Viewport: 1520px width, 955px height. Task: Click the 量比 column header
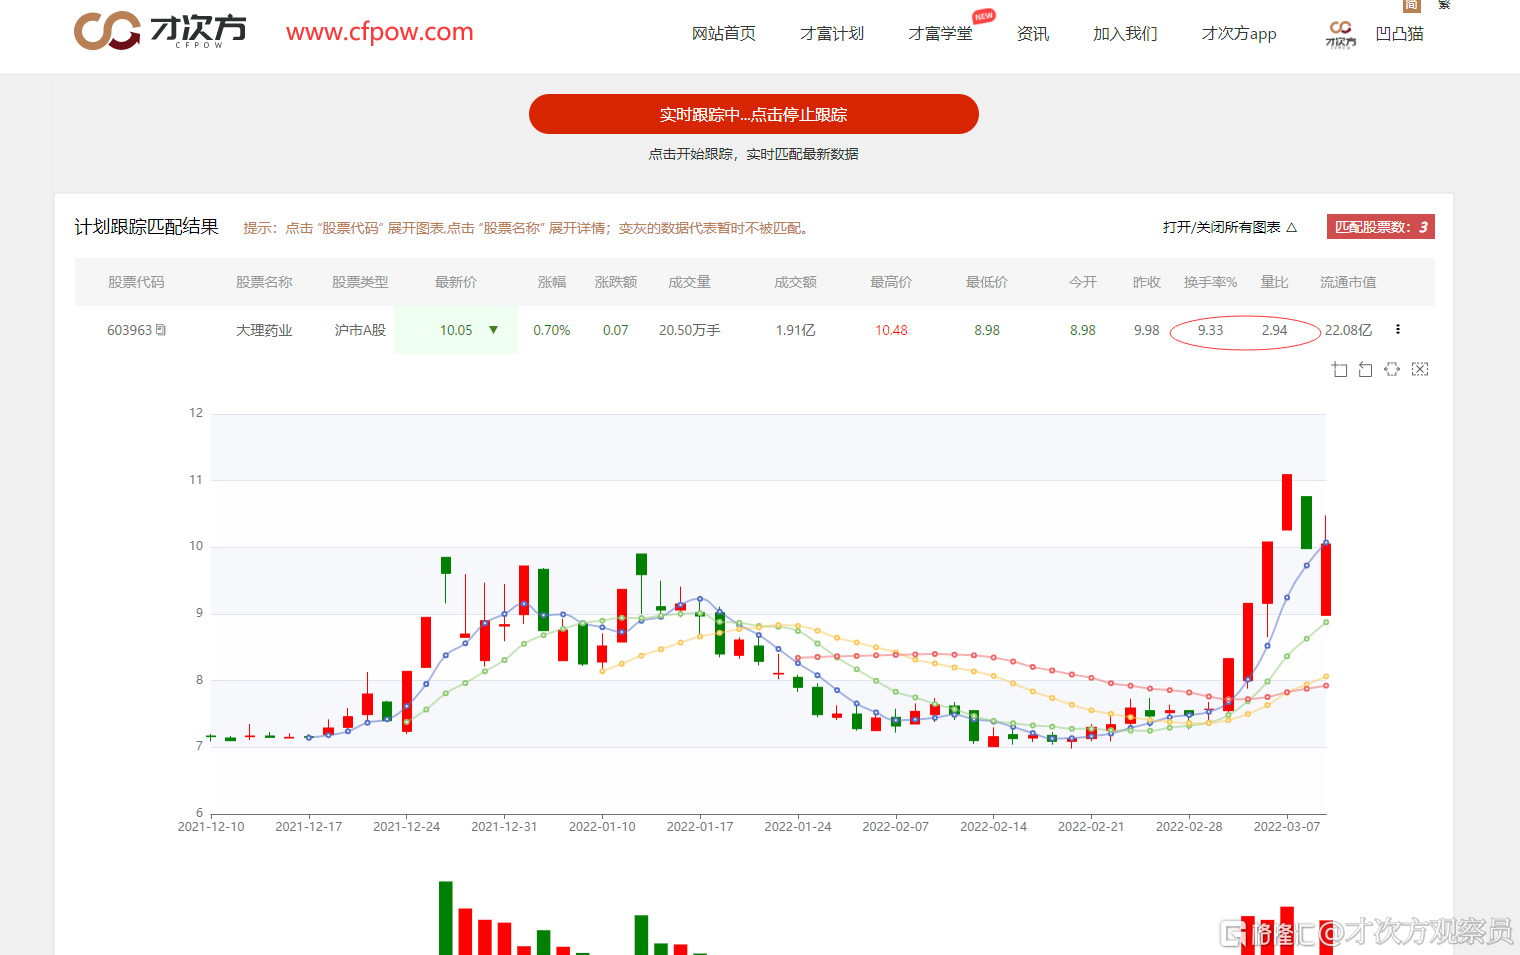pyautogui.click(x=1275, y=282)
